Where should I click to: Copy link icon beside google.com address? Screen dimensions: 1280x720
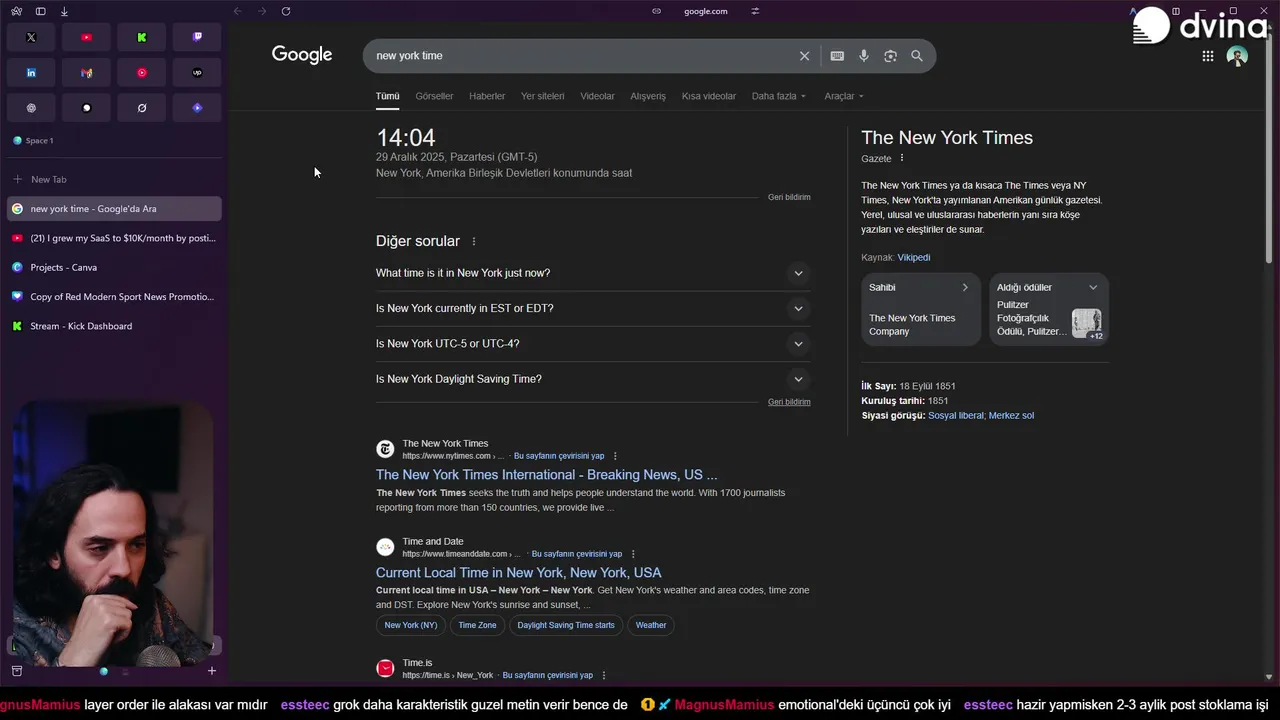click(x=657, y=11)
